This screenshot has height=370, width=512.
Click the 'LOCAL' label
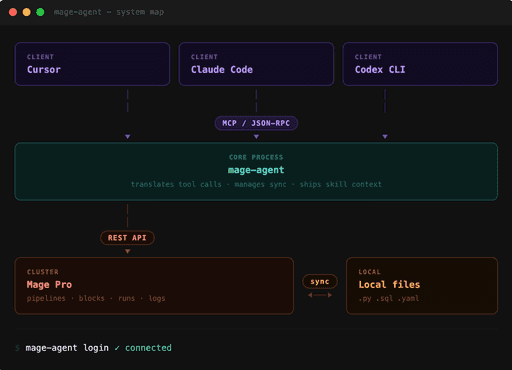pos(370,272)
